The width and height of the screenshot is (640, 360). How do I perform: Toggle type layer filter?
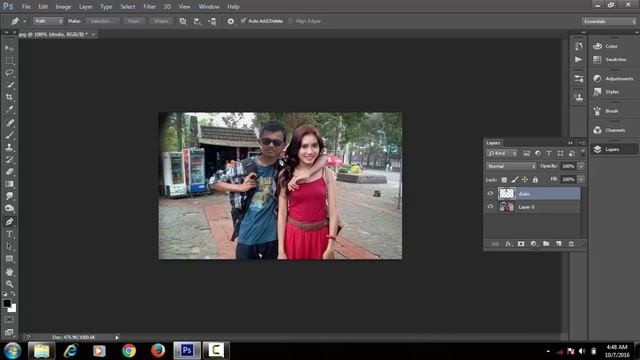click(549, 153)
